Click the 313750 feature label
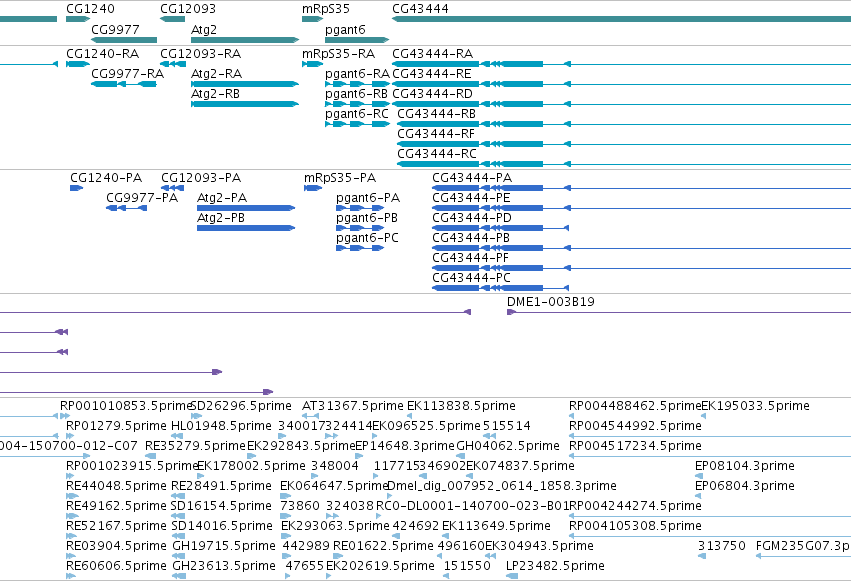 pyautogui.click(x=721, y=546)
